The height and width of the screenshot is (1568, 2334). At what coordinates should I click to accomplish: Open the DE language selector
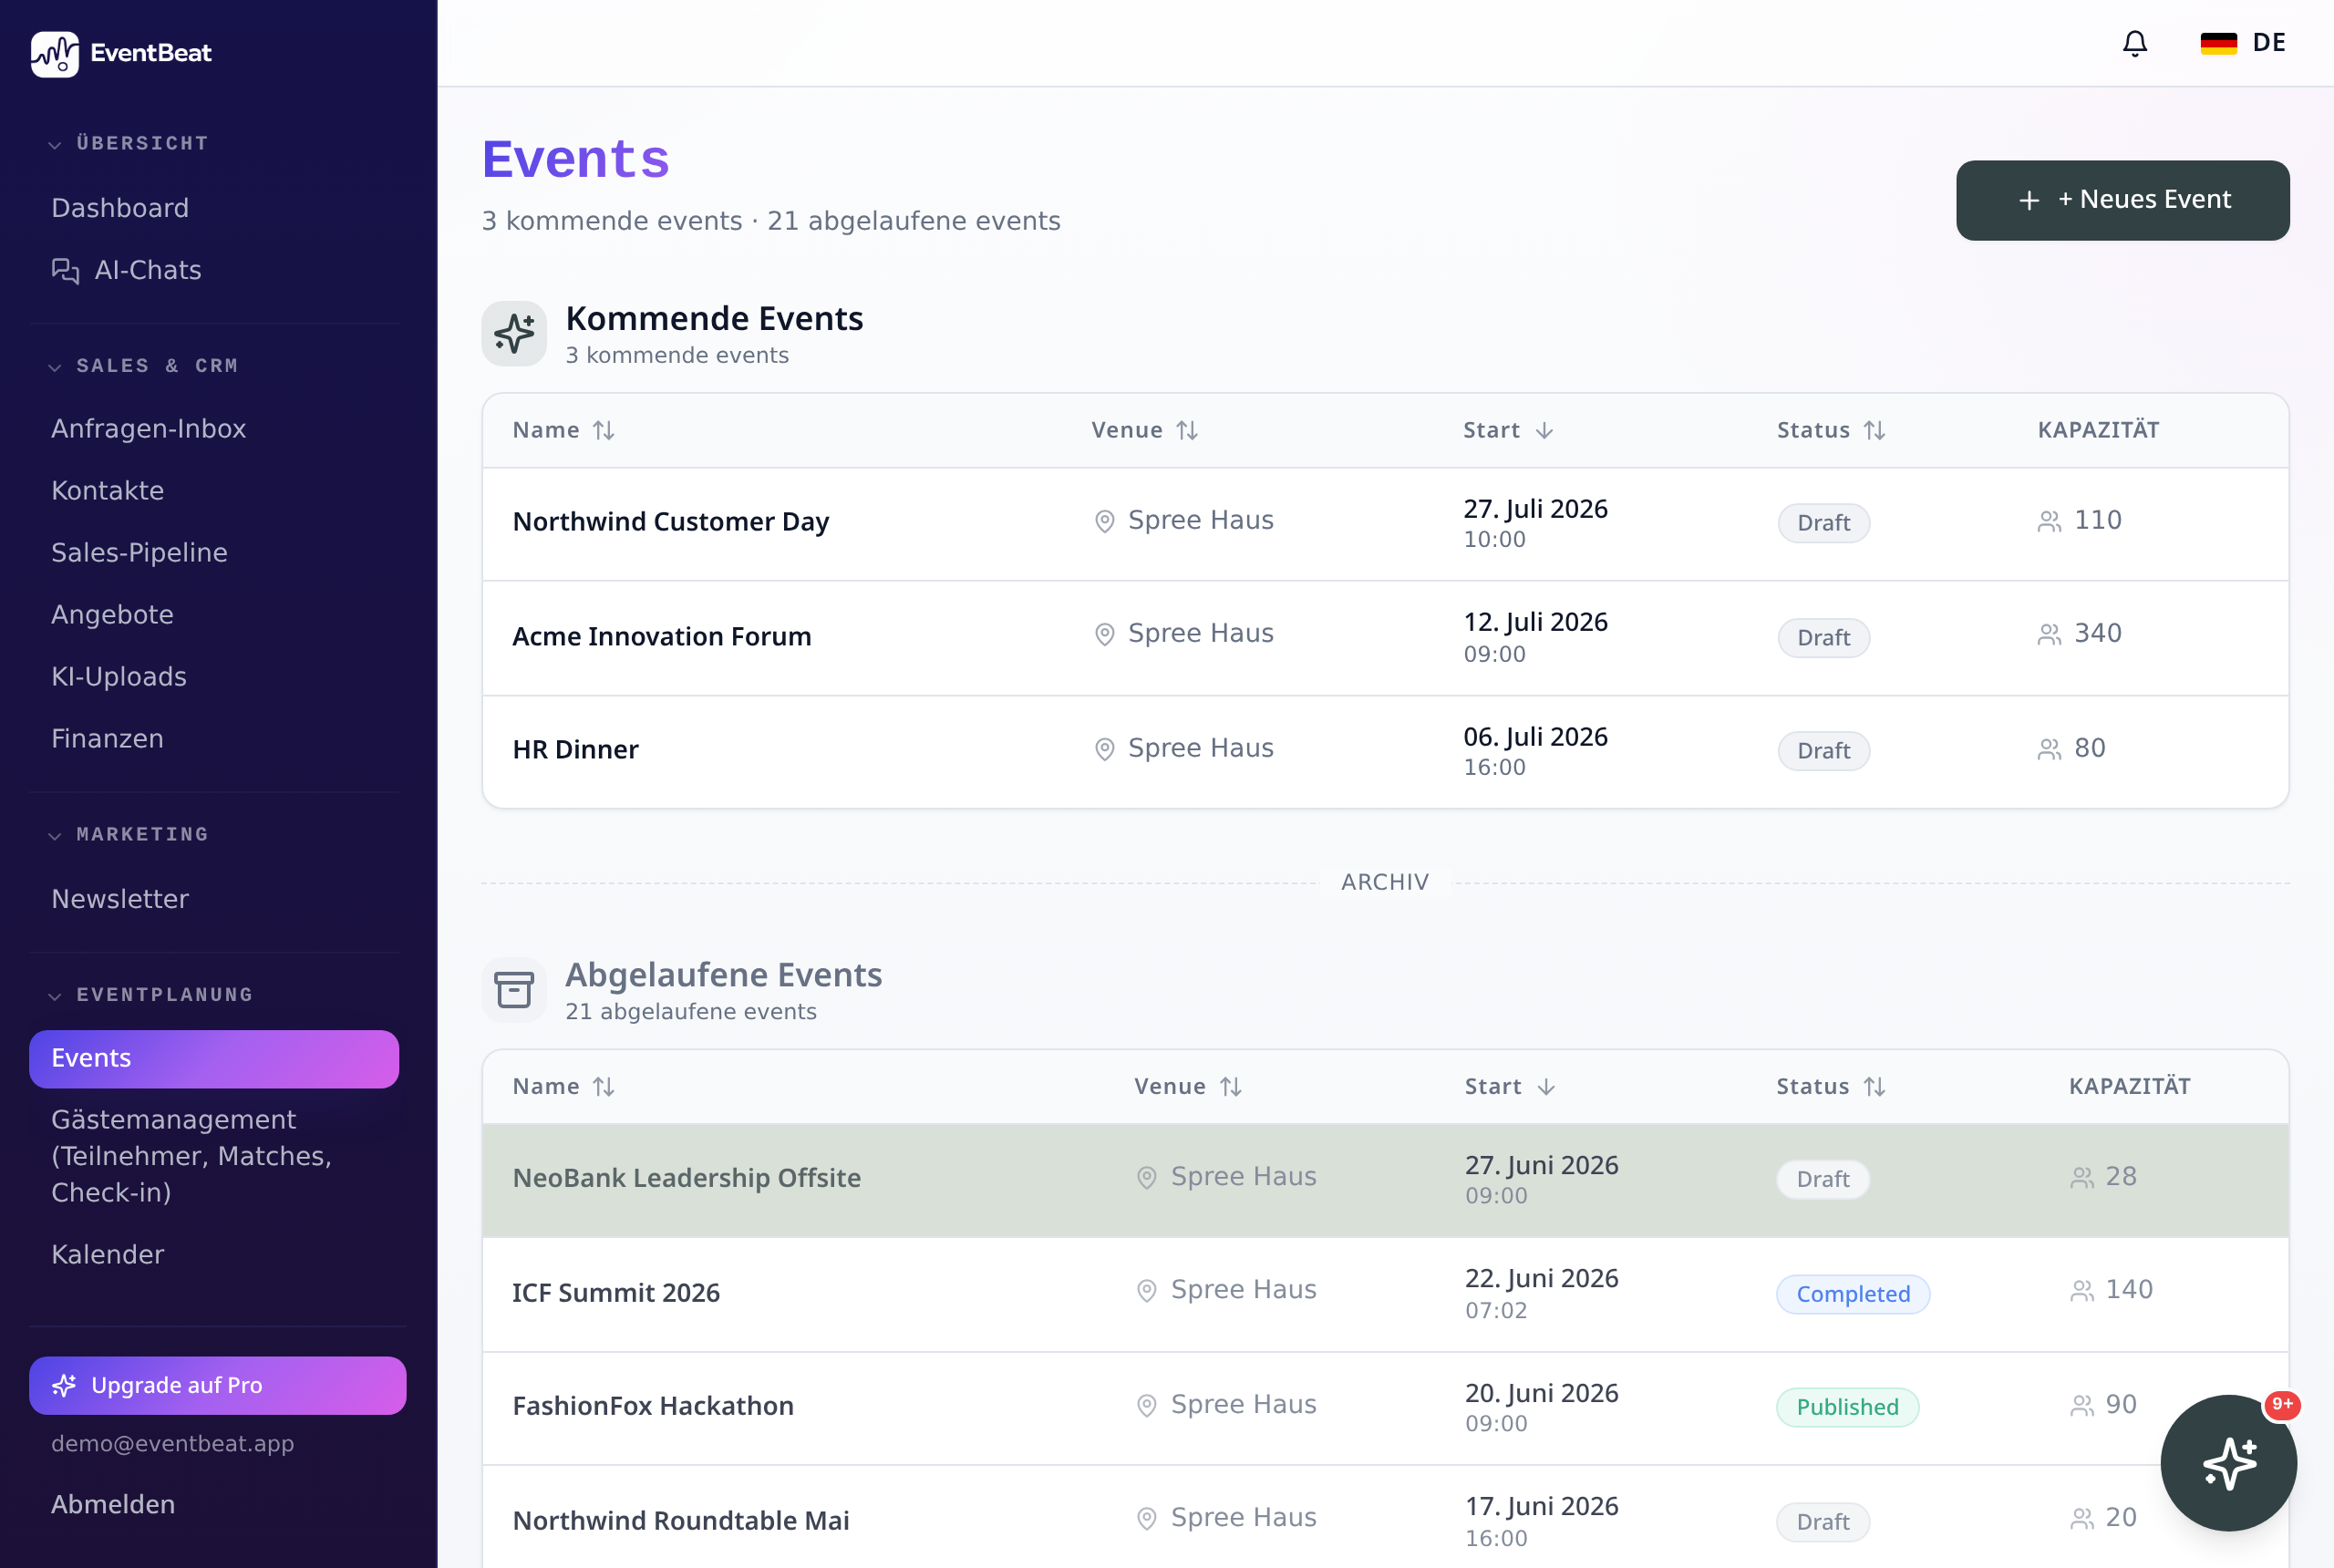coord(2243,43)
